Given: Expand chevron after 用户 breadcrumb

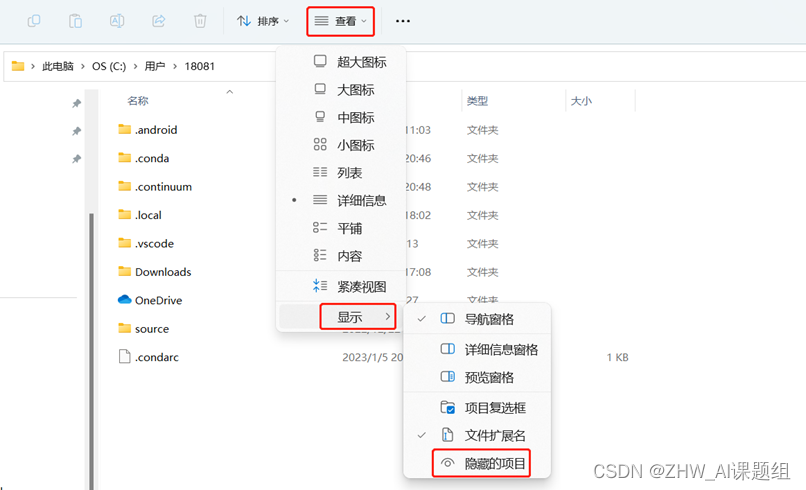Looking at the screenshot, I should pyautogui.click(x=175, y=66).
